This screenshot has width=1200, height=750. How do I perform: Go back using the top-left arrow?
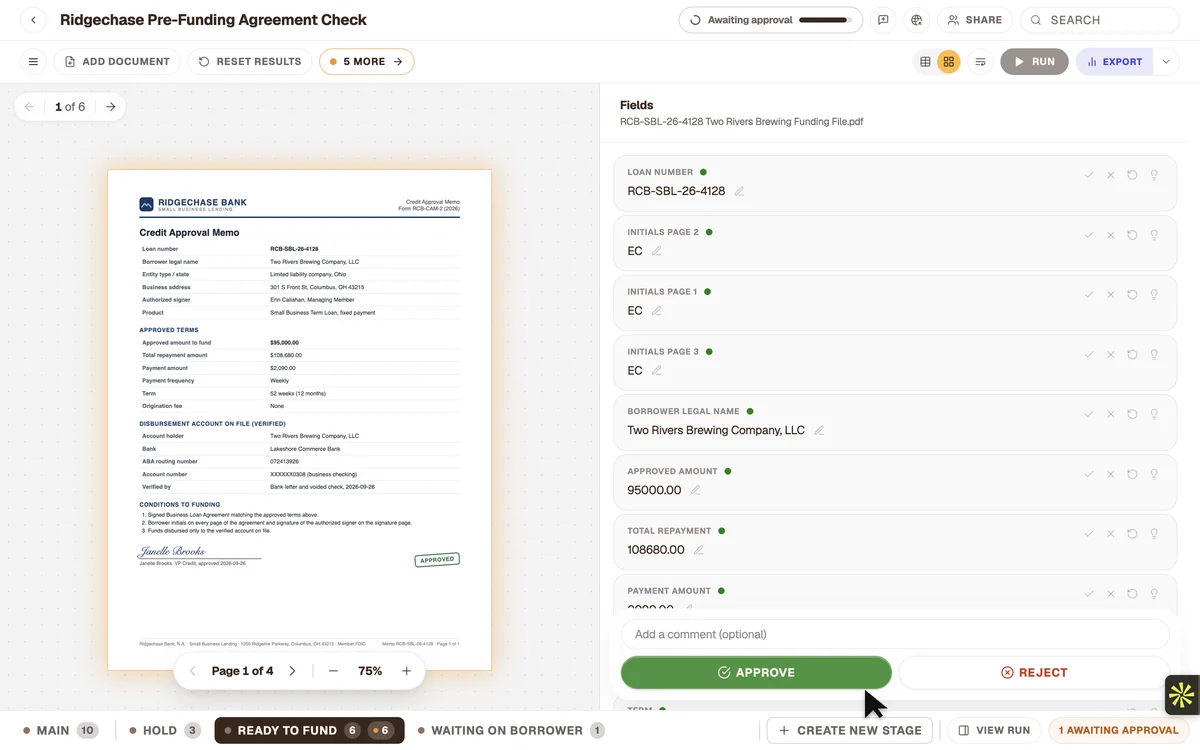(x=34, y=20)
